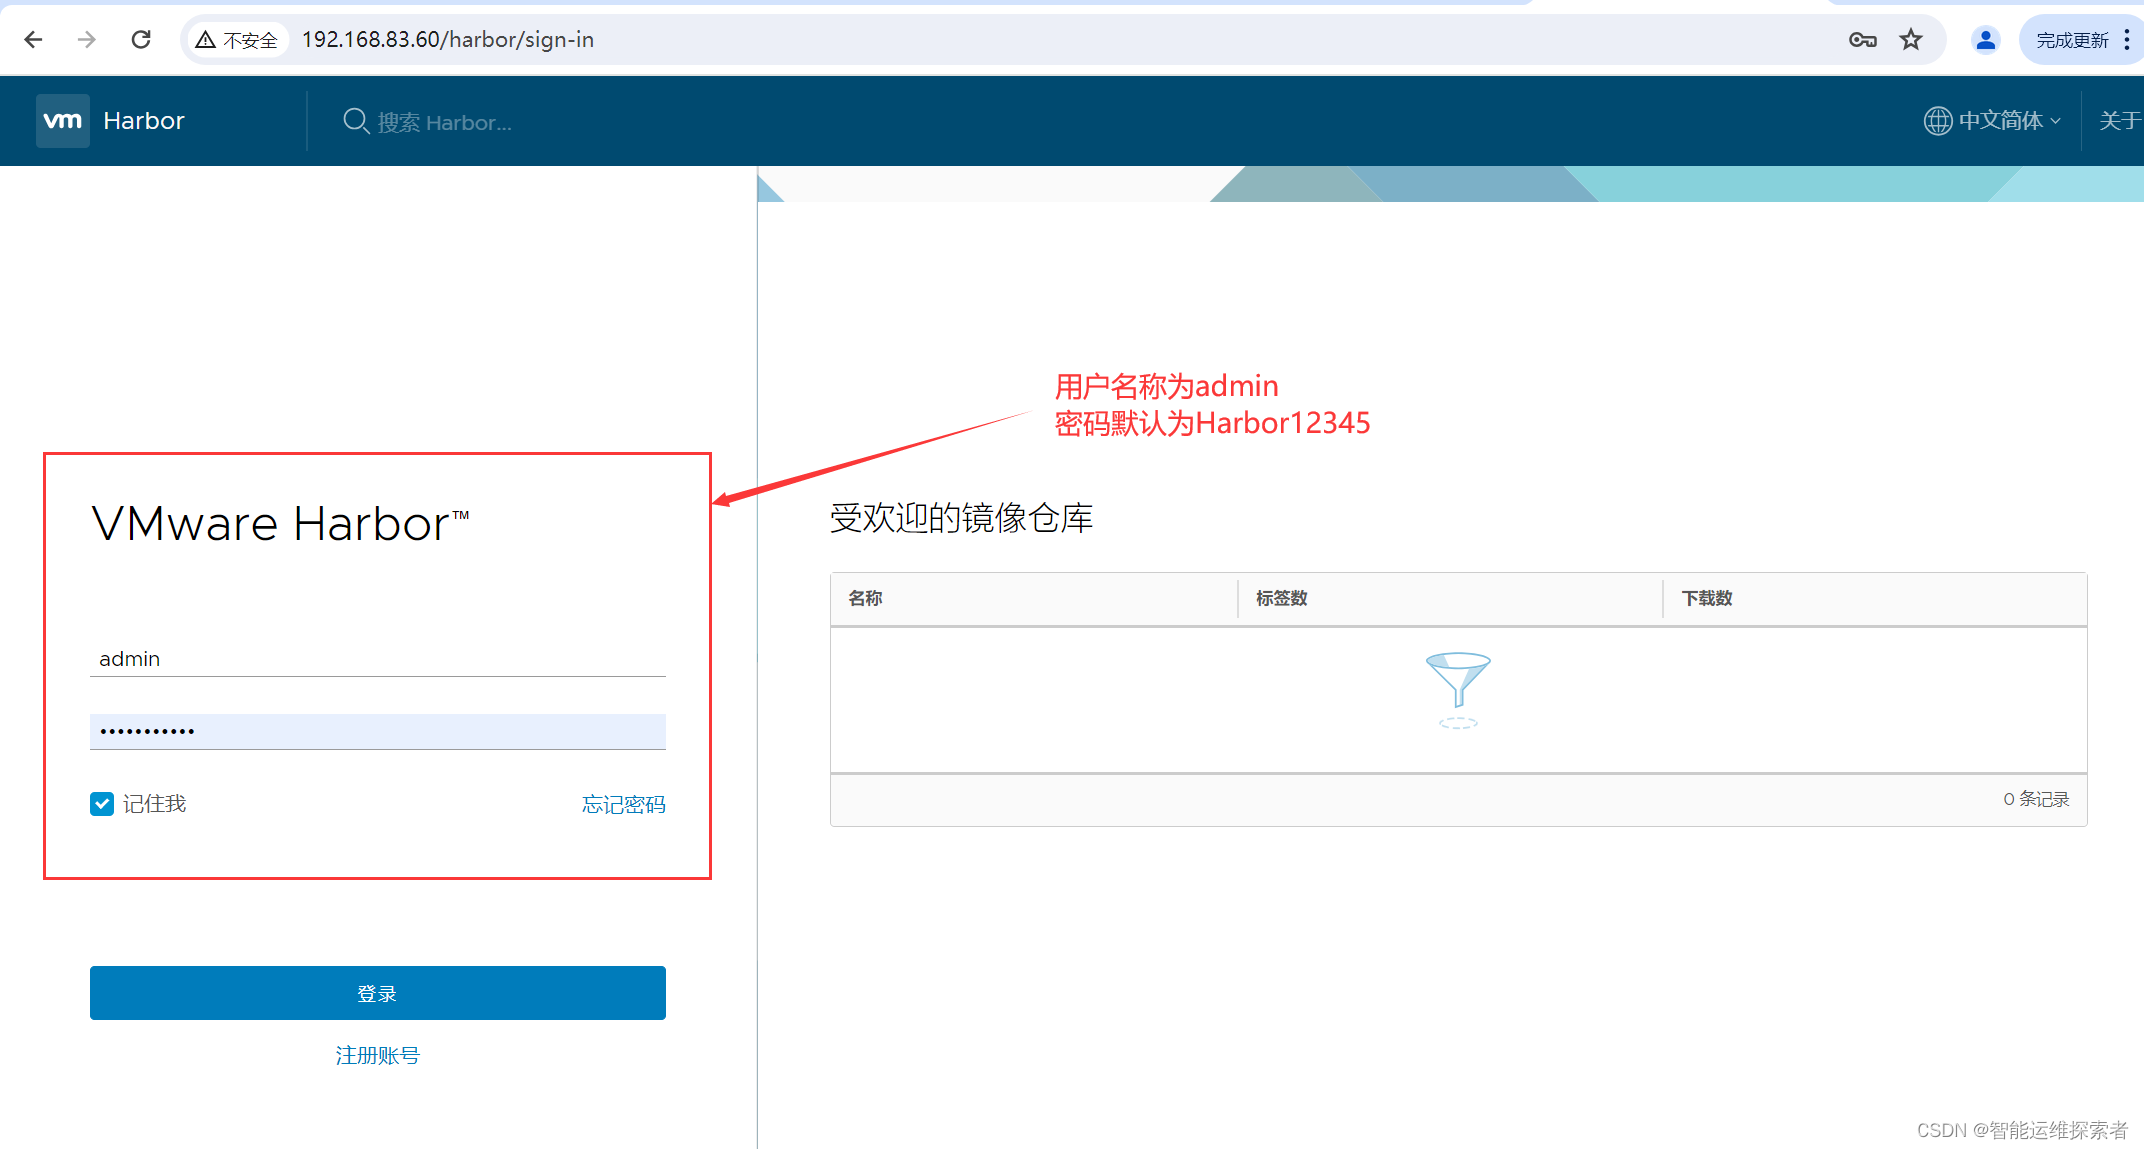Click the Harbor title in header
The height and width of the screenshot is (1149, 2144).
pyautogui.click(x=144, y=121)
